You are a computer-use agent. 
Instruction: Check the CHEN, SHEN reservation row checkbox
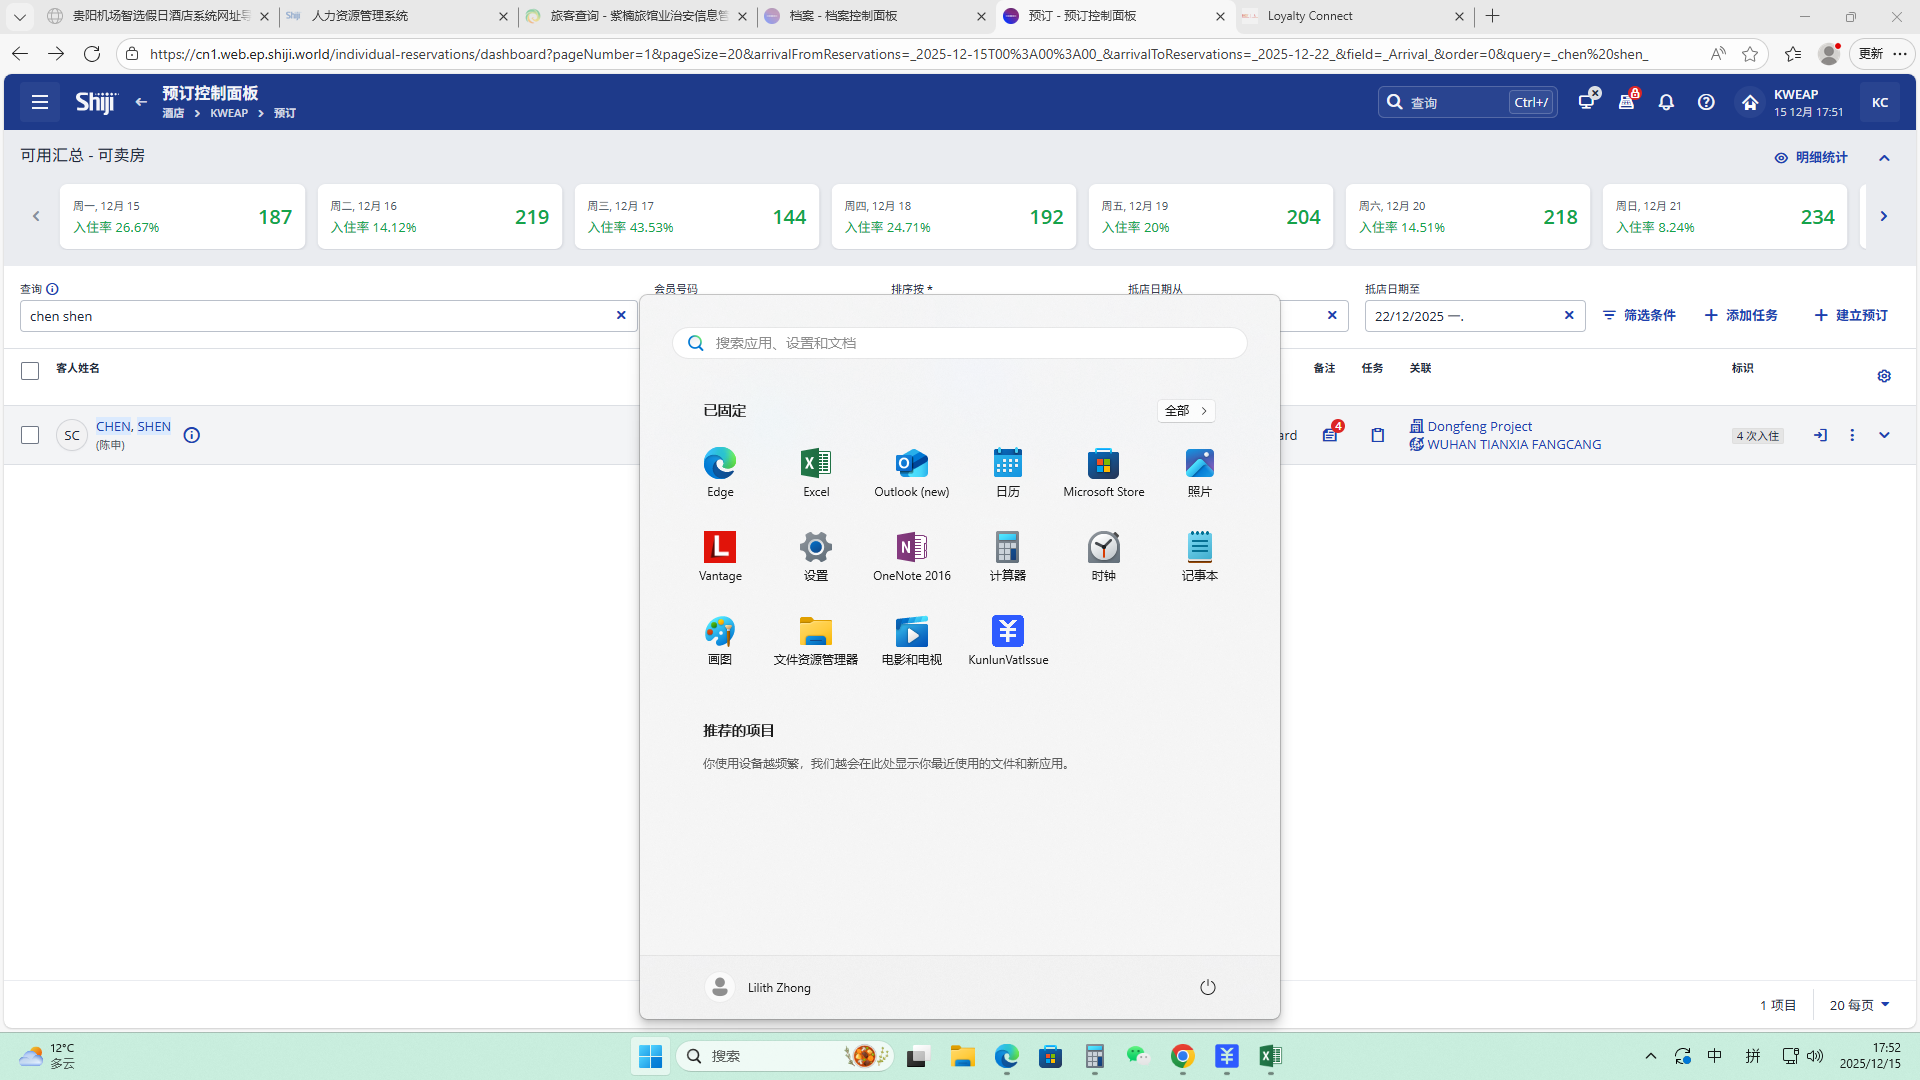30,435
